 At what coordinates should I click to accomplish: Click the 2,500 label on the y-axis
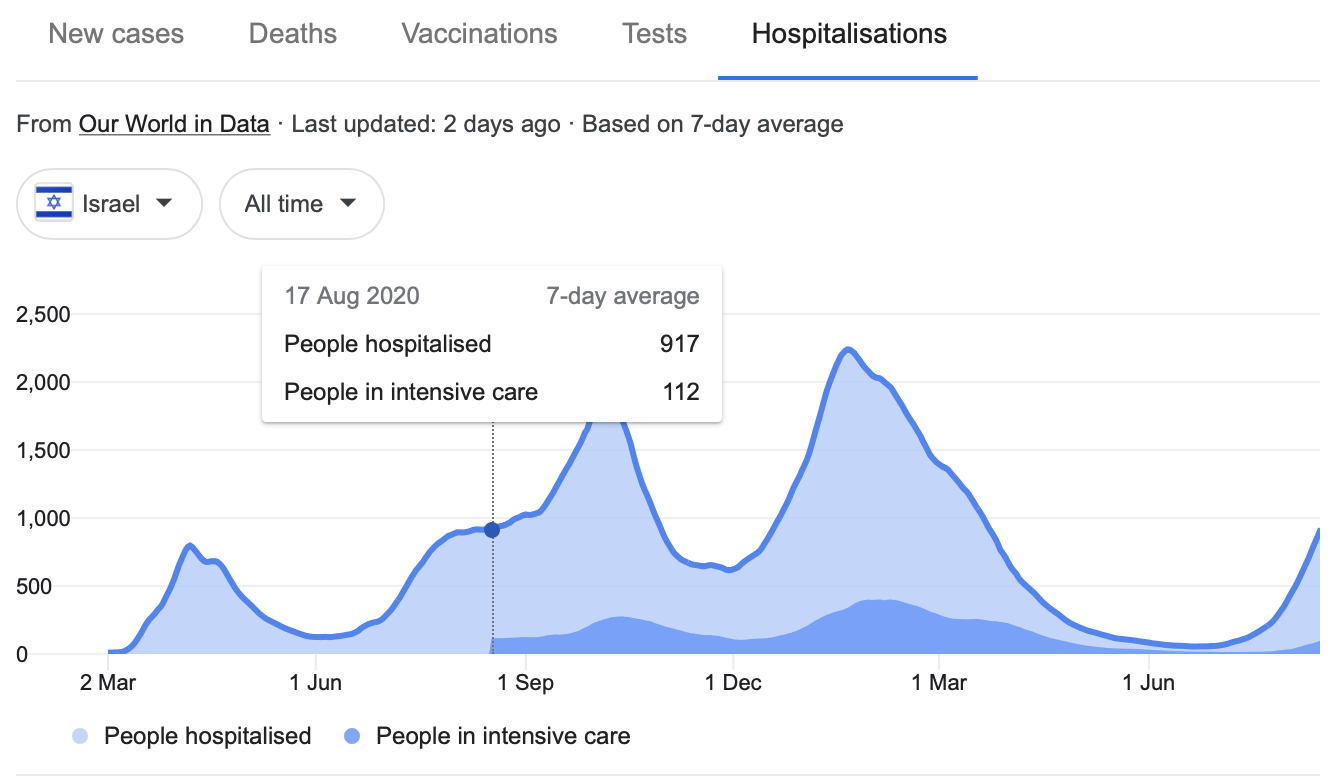44,315
